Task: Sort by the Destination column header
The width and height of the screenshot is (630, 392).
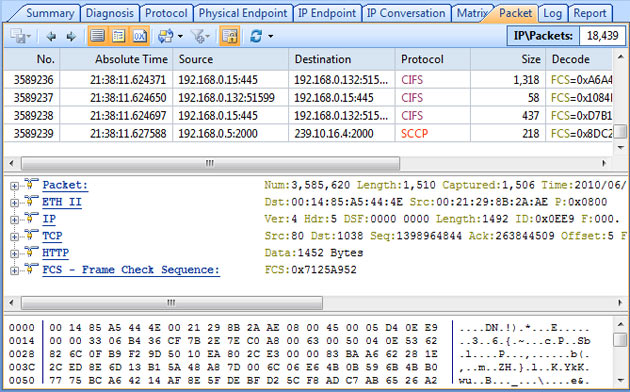Action: (342, 59)
